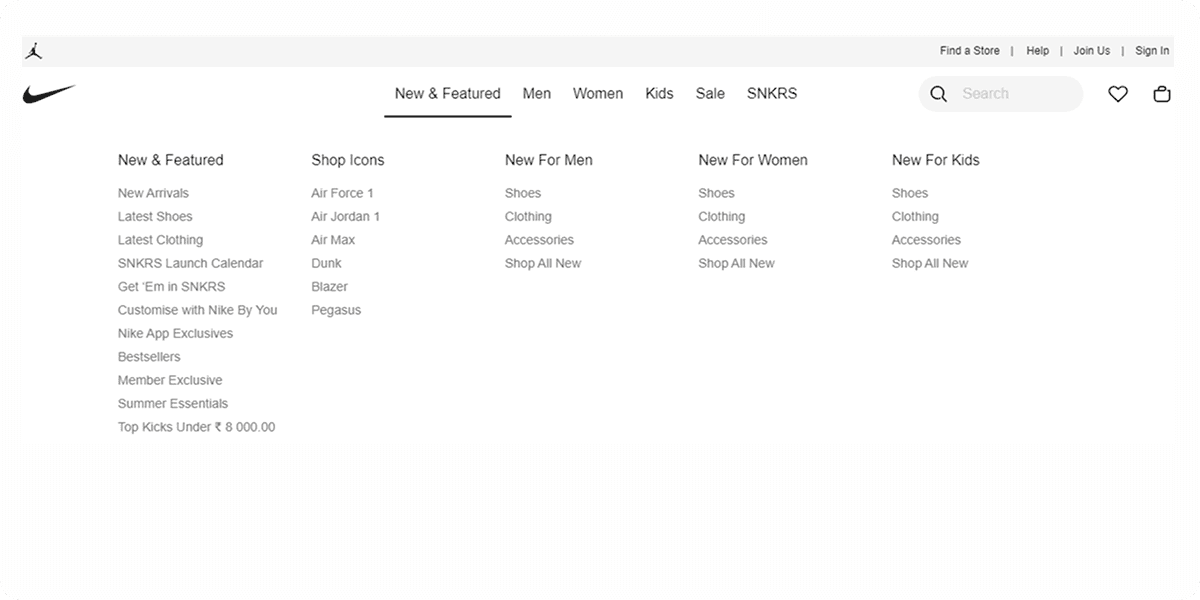Open Air Jordan 1 link
This screenshot has height=600, width=1200.
click(x=346, y=216)
